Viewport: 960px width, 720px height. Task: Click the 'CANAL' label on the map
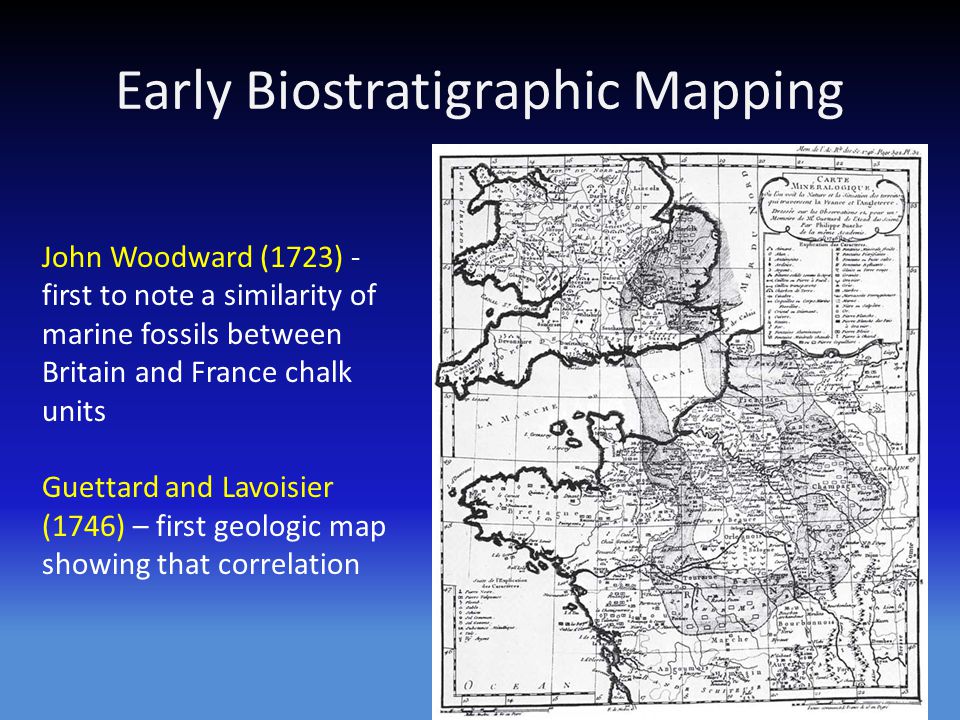click(673, 373)
